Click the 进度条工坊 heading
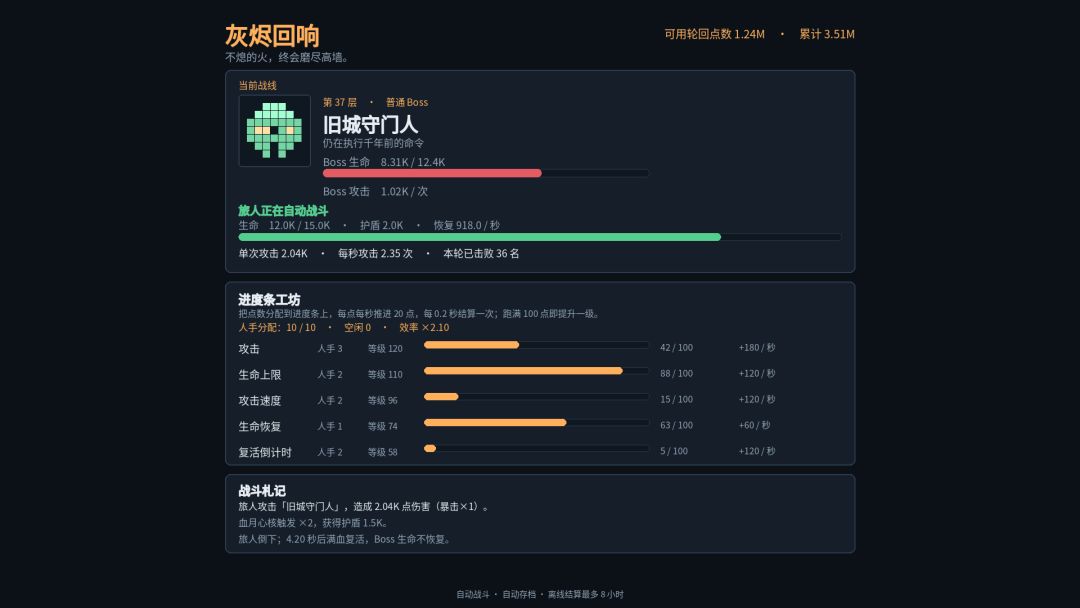 click(269, 300)
